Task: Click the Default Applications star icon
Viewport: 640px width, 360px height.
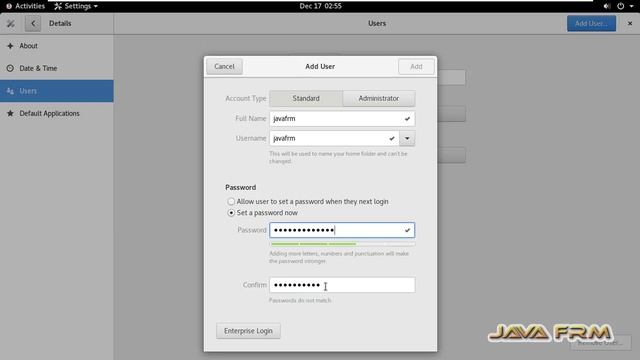Action: click(10, 113)
